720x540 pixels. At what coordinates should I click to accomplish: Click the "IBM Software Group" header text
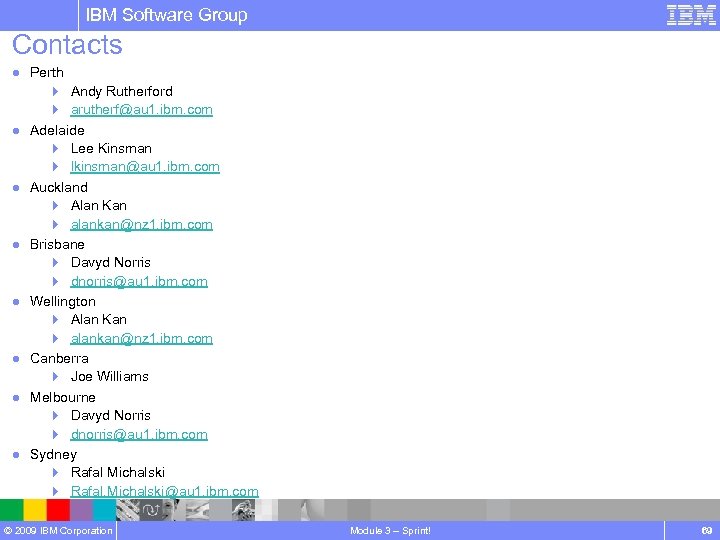(x=166, y=15)
